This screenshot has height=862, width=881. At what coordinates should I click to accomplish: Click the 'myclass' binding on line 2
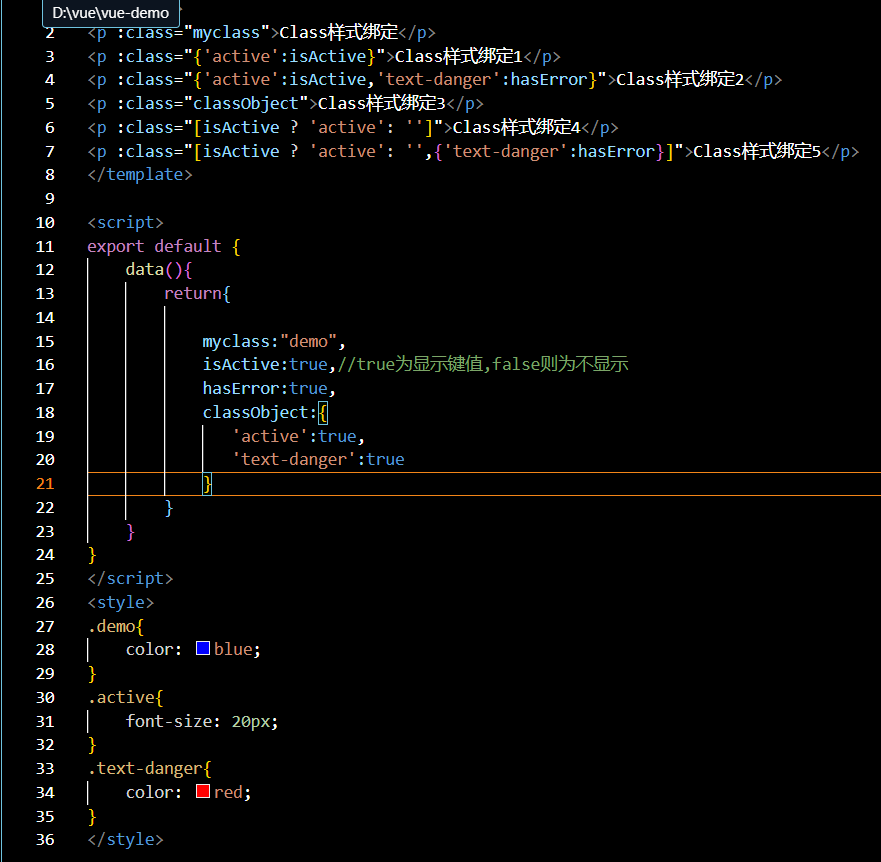(226, 33)
